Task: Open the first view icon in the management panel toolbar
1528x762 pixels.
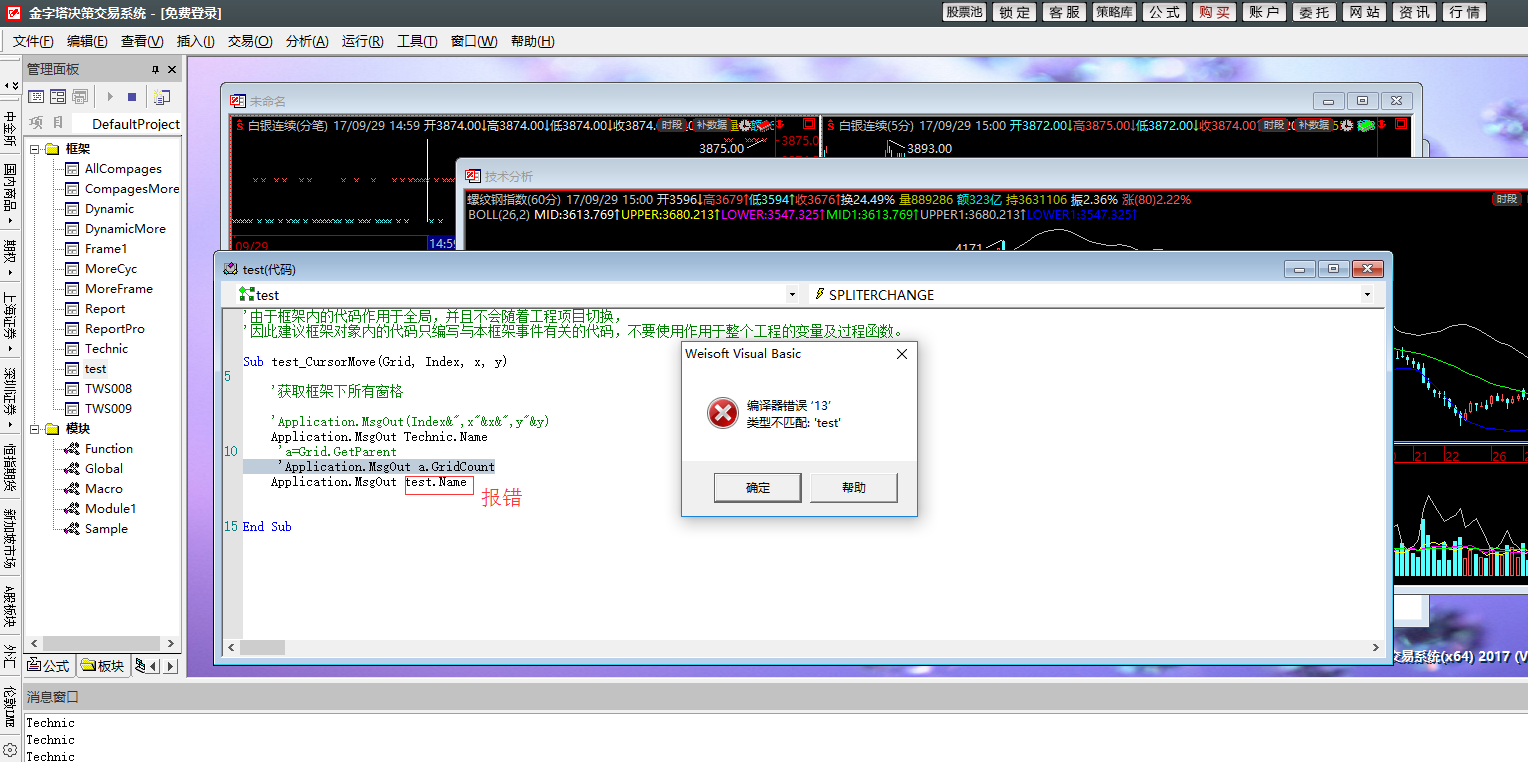Action: tap(36, 97)
